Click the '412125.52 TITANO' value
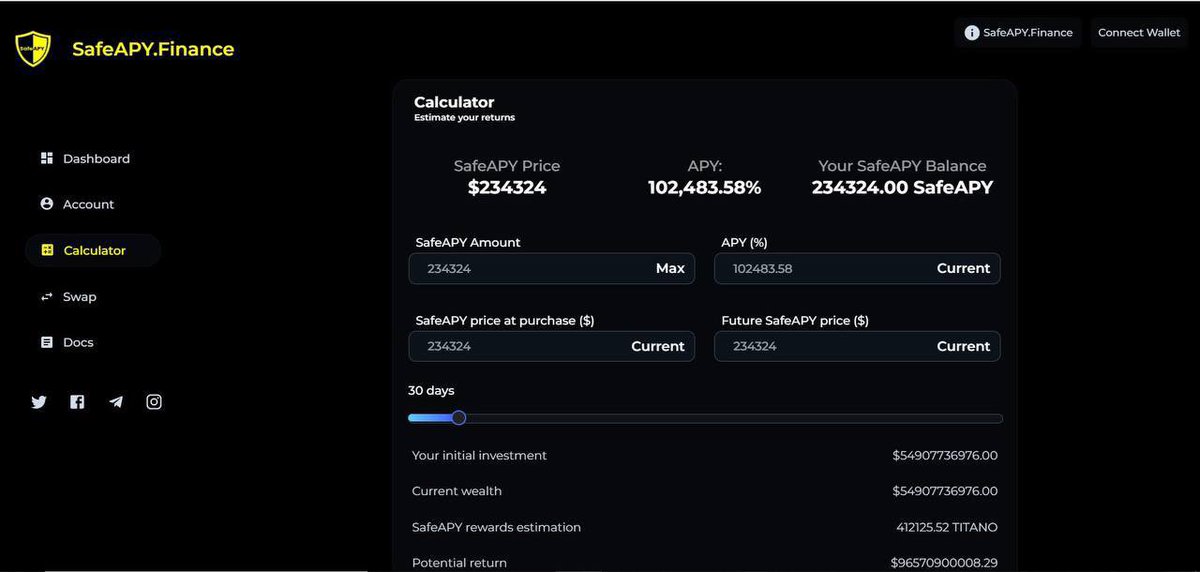1200x572 pixels. 947,527
